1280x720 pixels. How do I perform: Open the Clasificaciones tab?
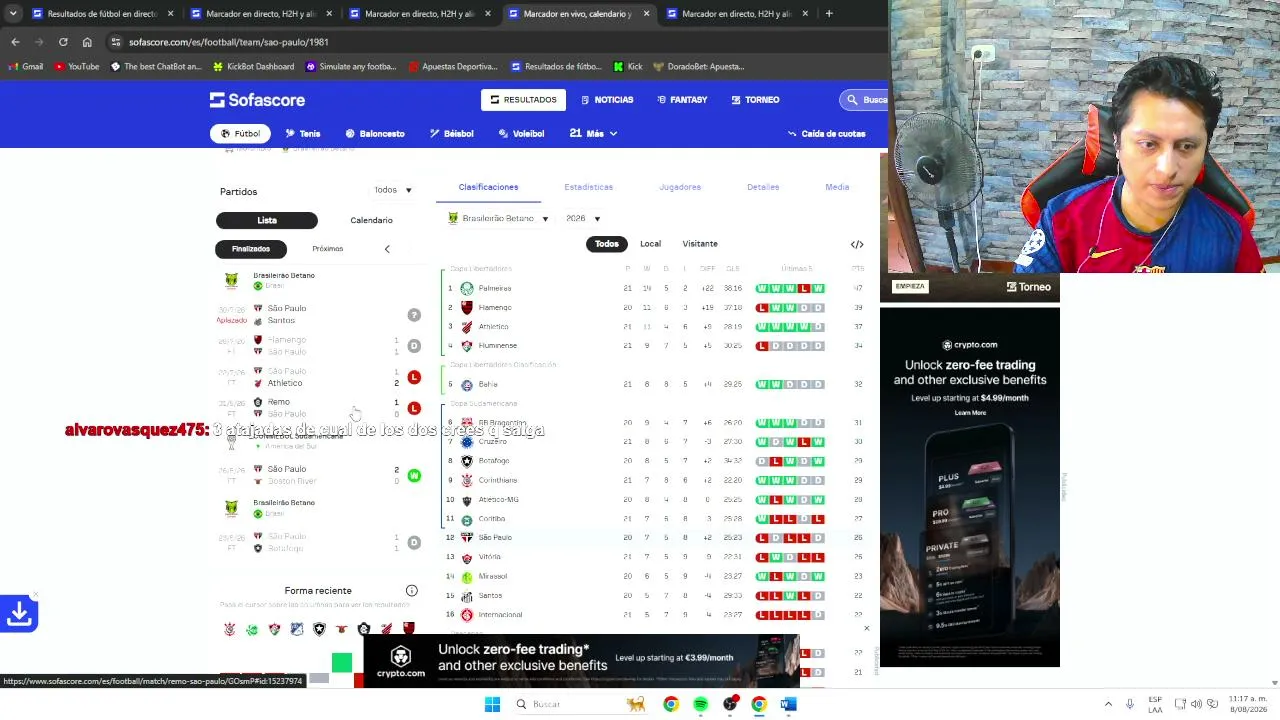coord(488,187)
